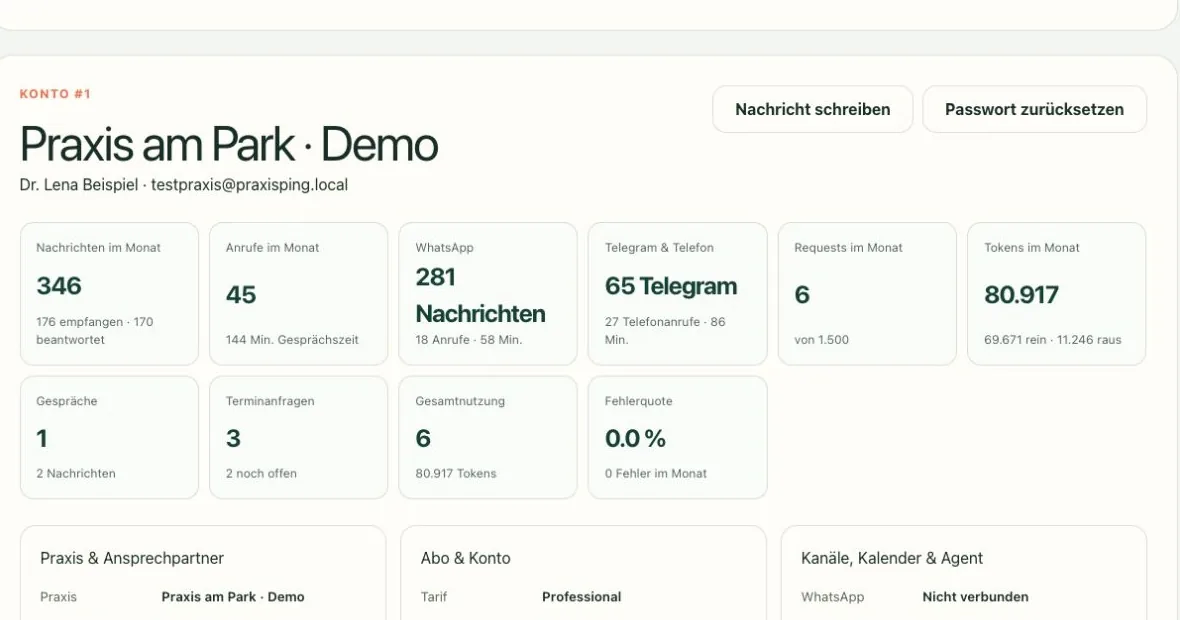1180x620 pixels.
Task: Click the value 346
Action: pyautogui.click(x=59, y=286)
